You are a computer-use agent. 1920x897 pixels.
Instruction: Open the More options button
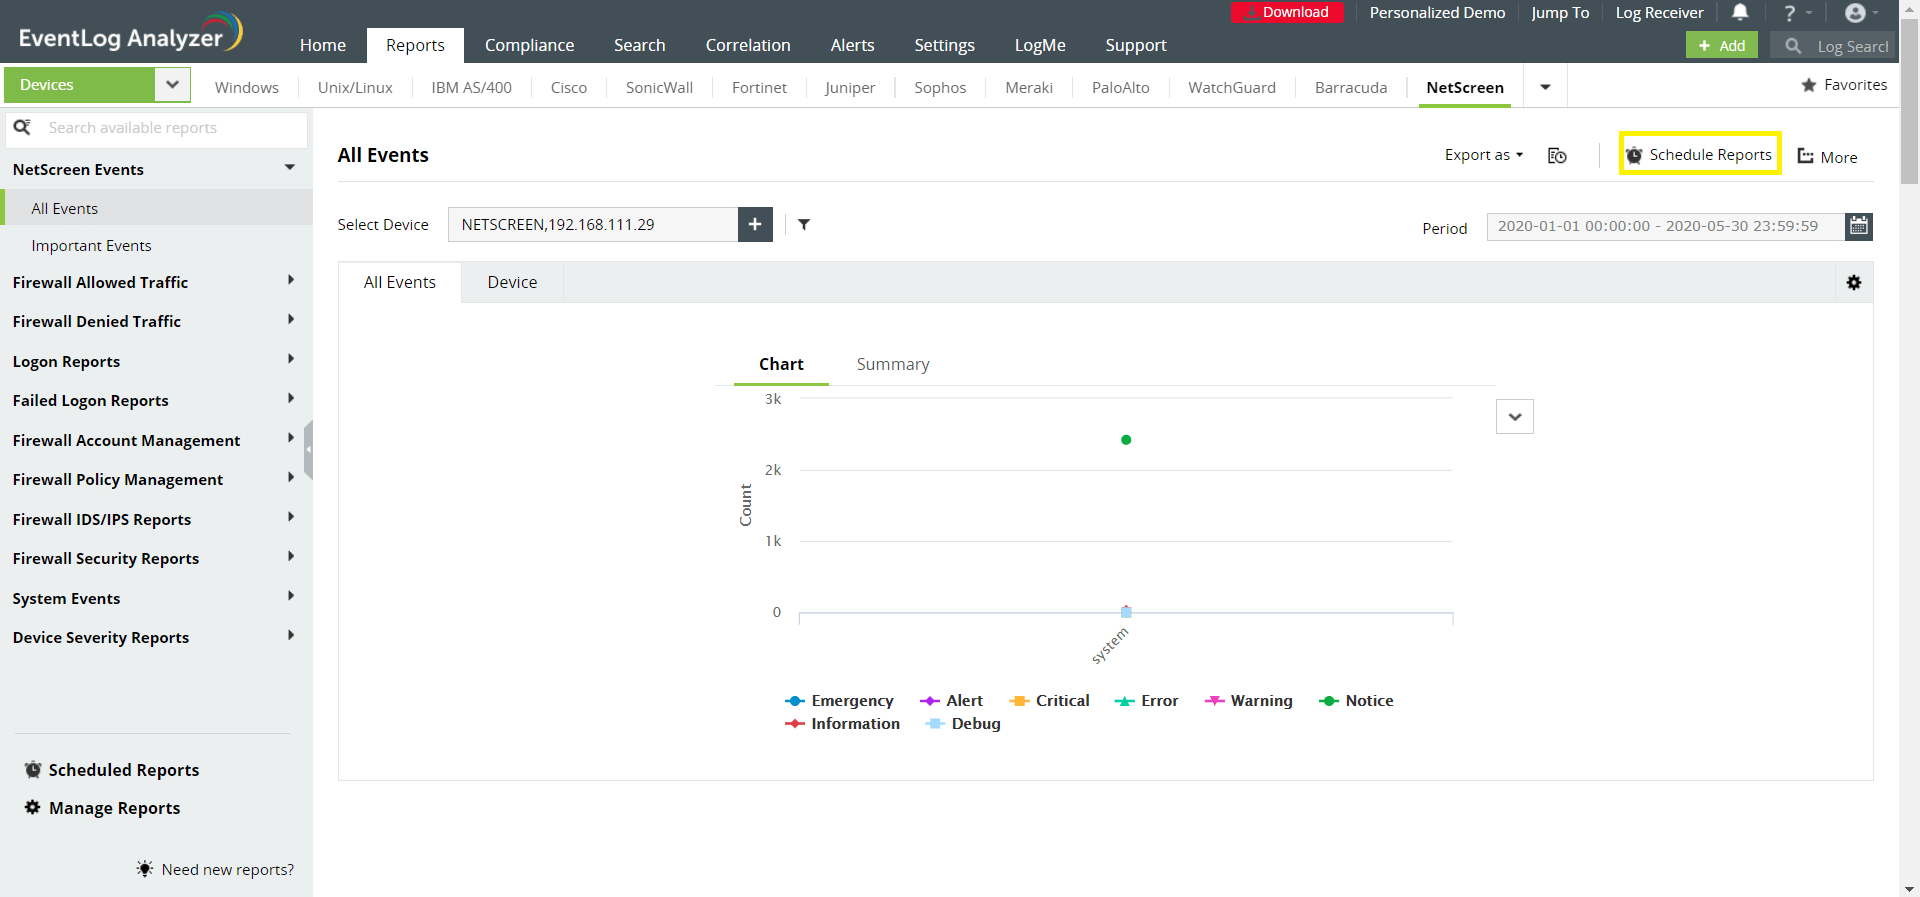click(1828, 157)
